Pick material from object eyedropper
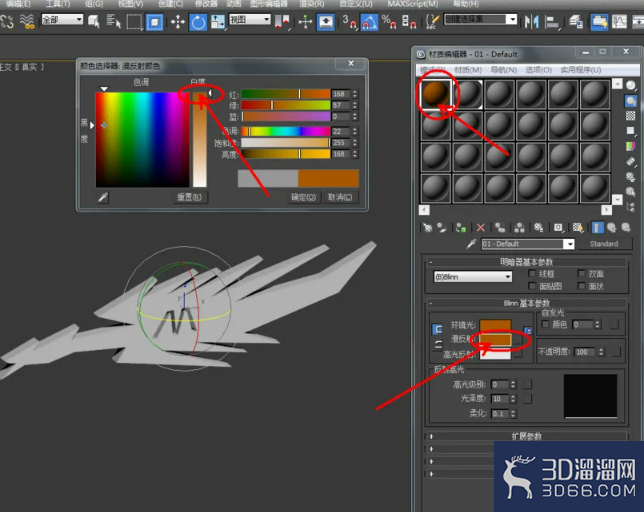Image resolution: width=644 pixels, height=512 pixels. click(x=471, y=244)
